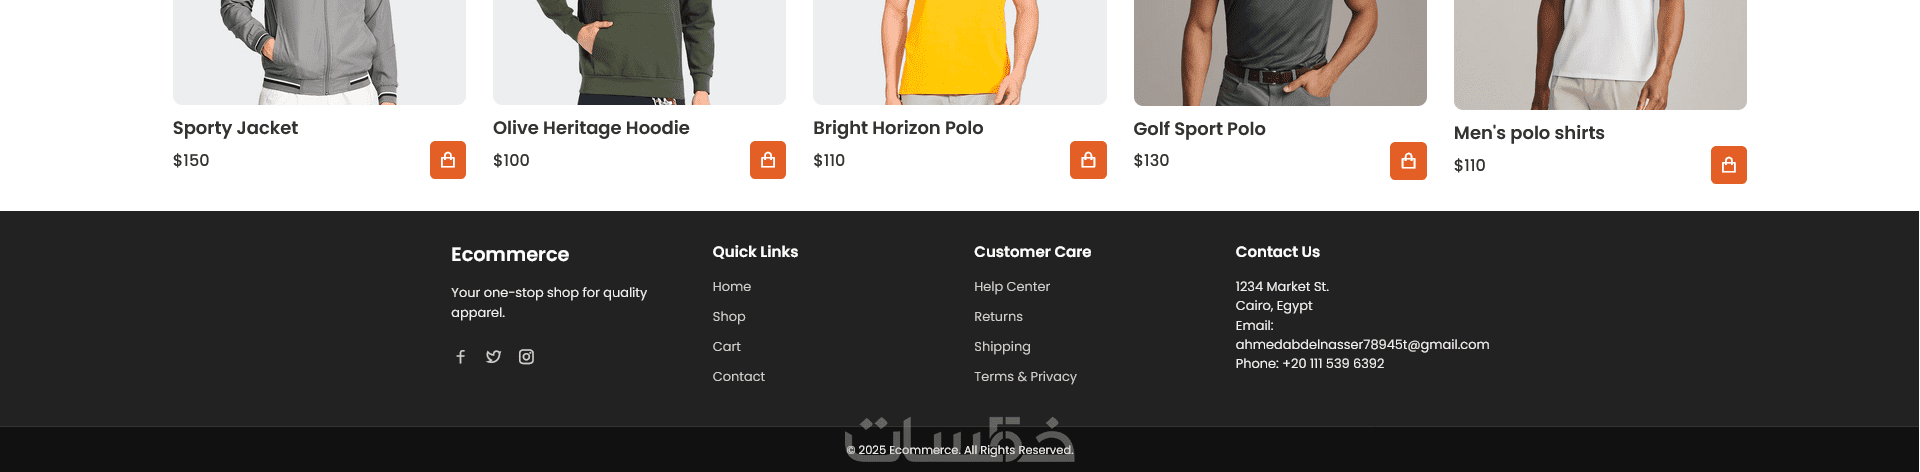Click the Golf Sport Polo product image

pos(1280,50)
